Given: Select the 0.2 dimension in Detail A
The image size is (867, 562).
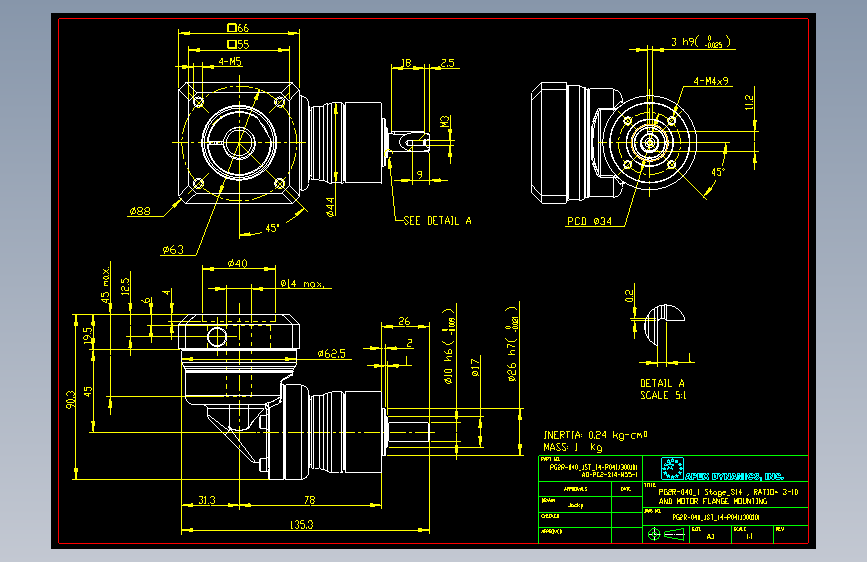Looking at the screenshot, I should [x=629, y=296].
